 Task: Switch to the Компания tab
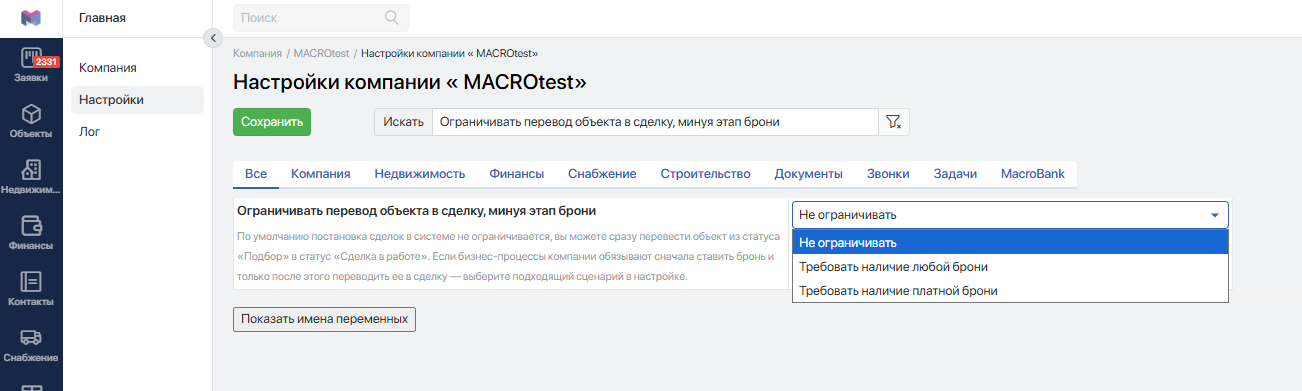pos(321,174)
